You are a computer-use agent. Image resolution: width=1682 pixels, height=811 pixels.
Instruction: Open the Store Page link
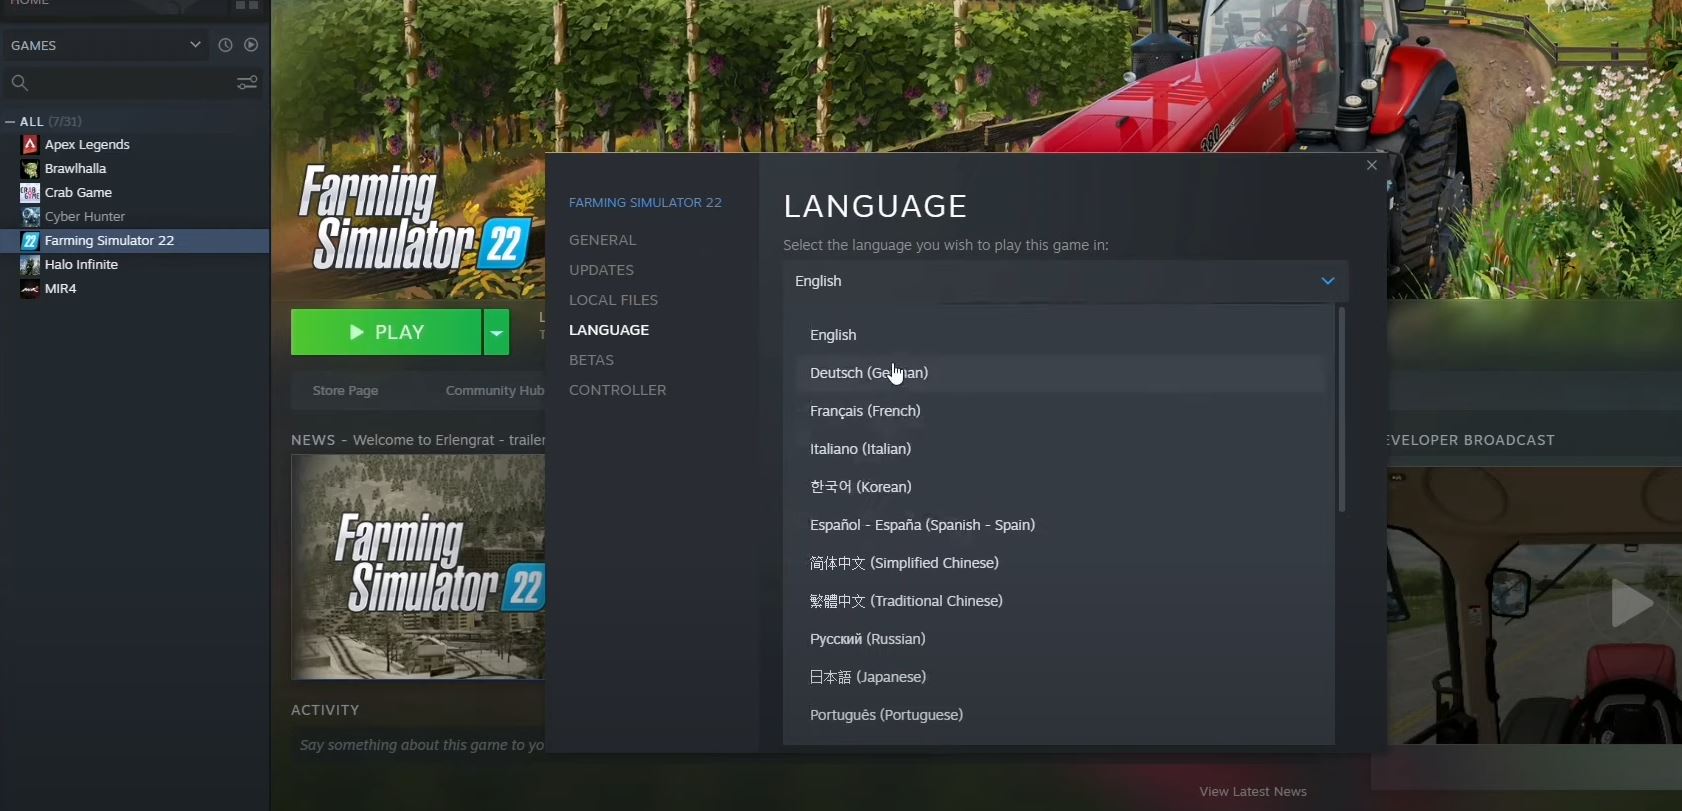coord(345,391)
